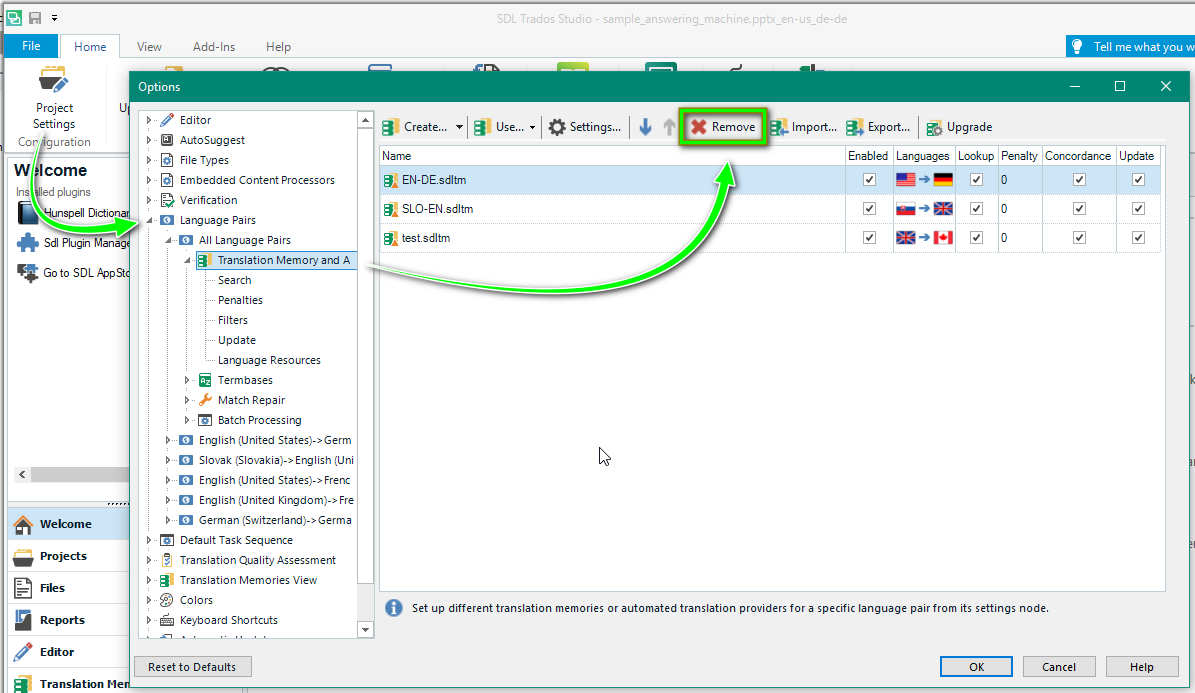Expand the Editor node in options tree
1195x693 pixels.
(149, 120)
